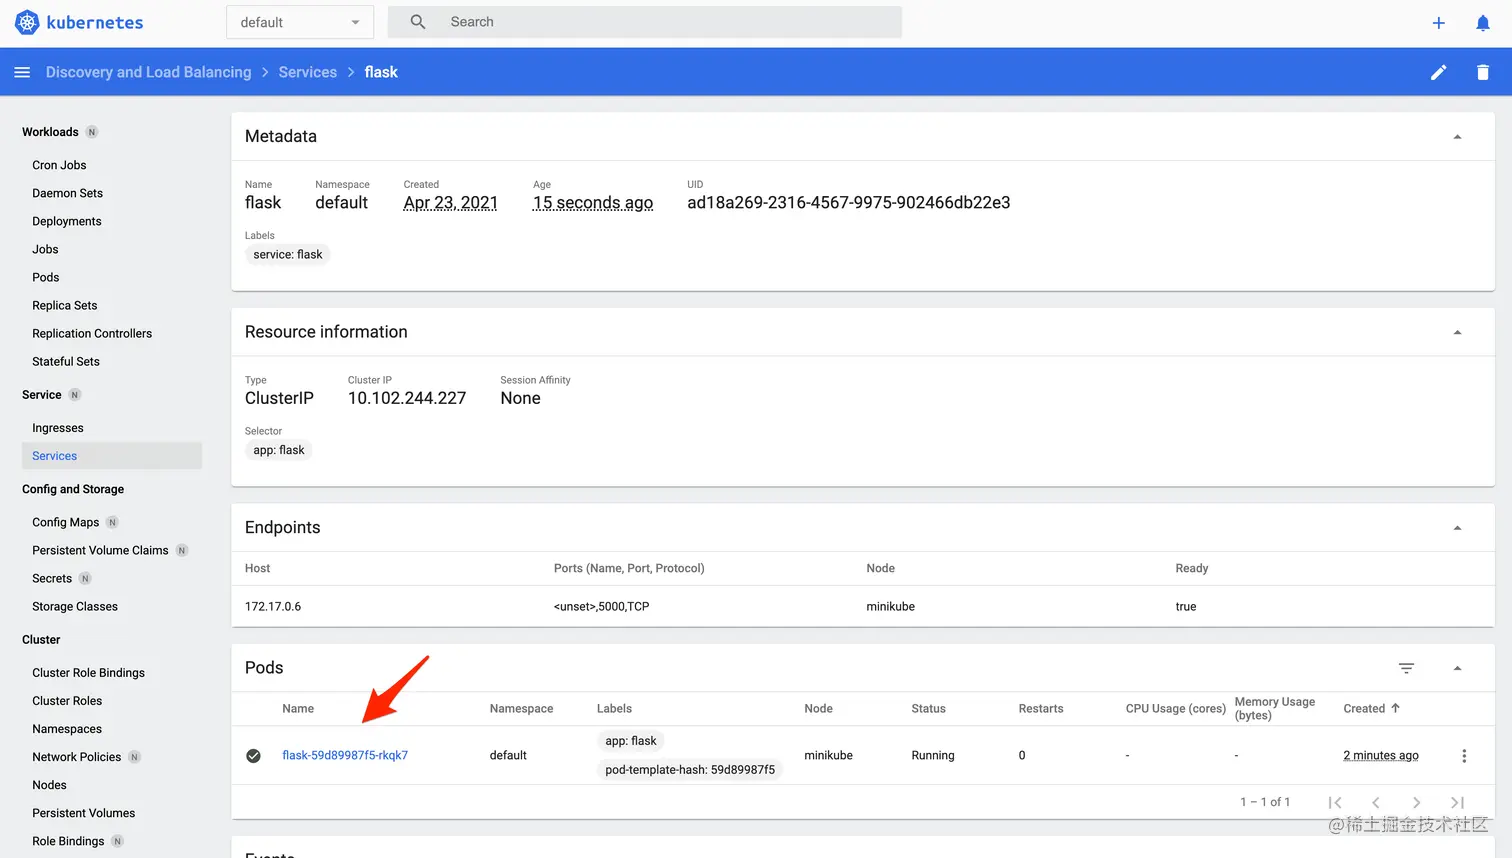Image resolution: width=1512 pixels, height=858 pixels.
Task: Open Service section heading in sidebar
Action: (41, 395)
